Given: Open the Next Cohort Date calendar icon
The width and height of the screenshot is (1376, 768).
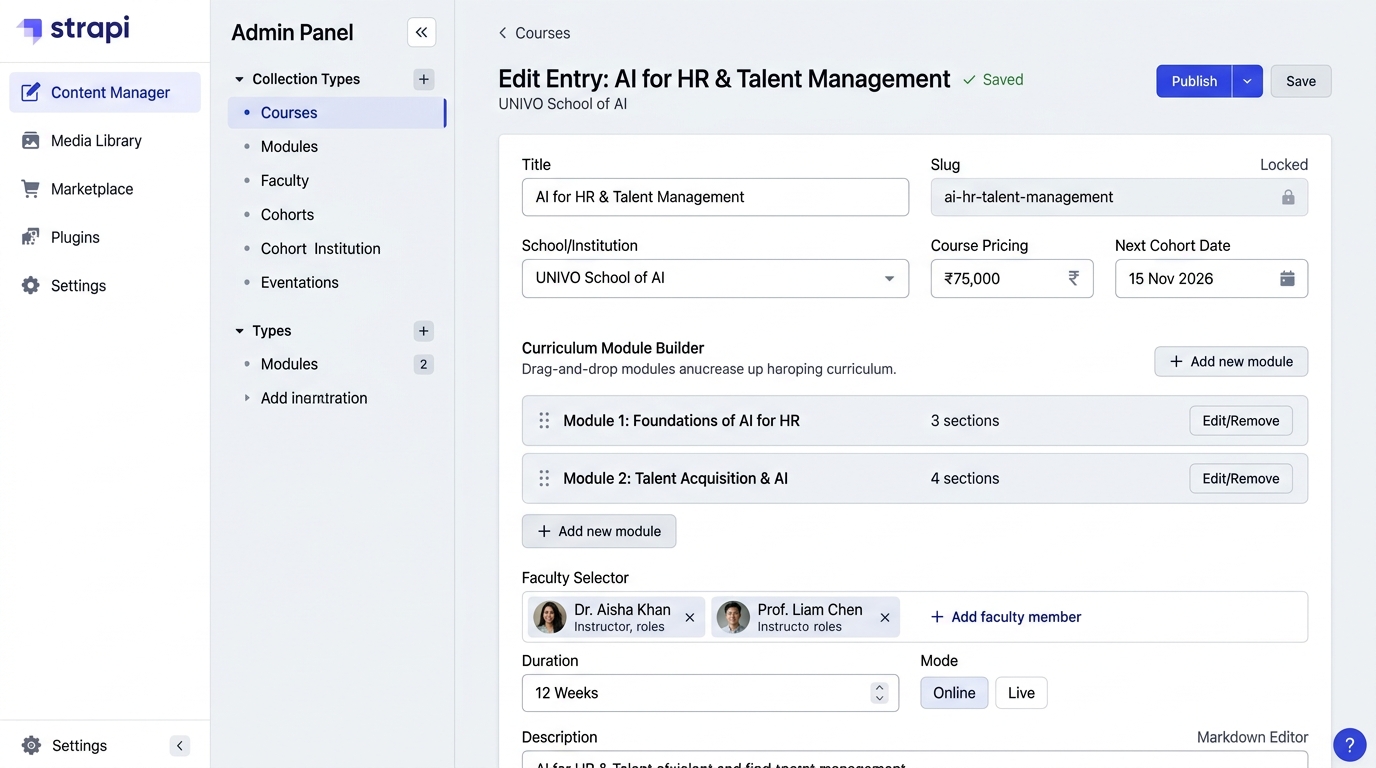Looking at the screenshot, I should pos(1287,279).
